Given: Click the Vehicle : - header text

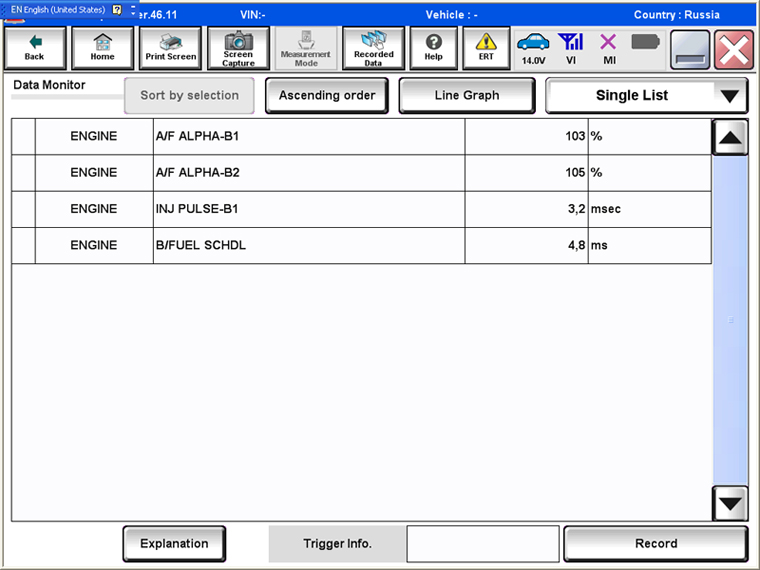Looking at the screenshot, I should pos(451,15).
